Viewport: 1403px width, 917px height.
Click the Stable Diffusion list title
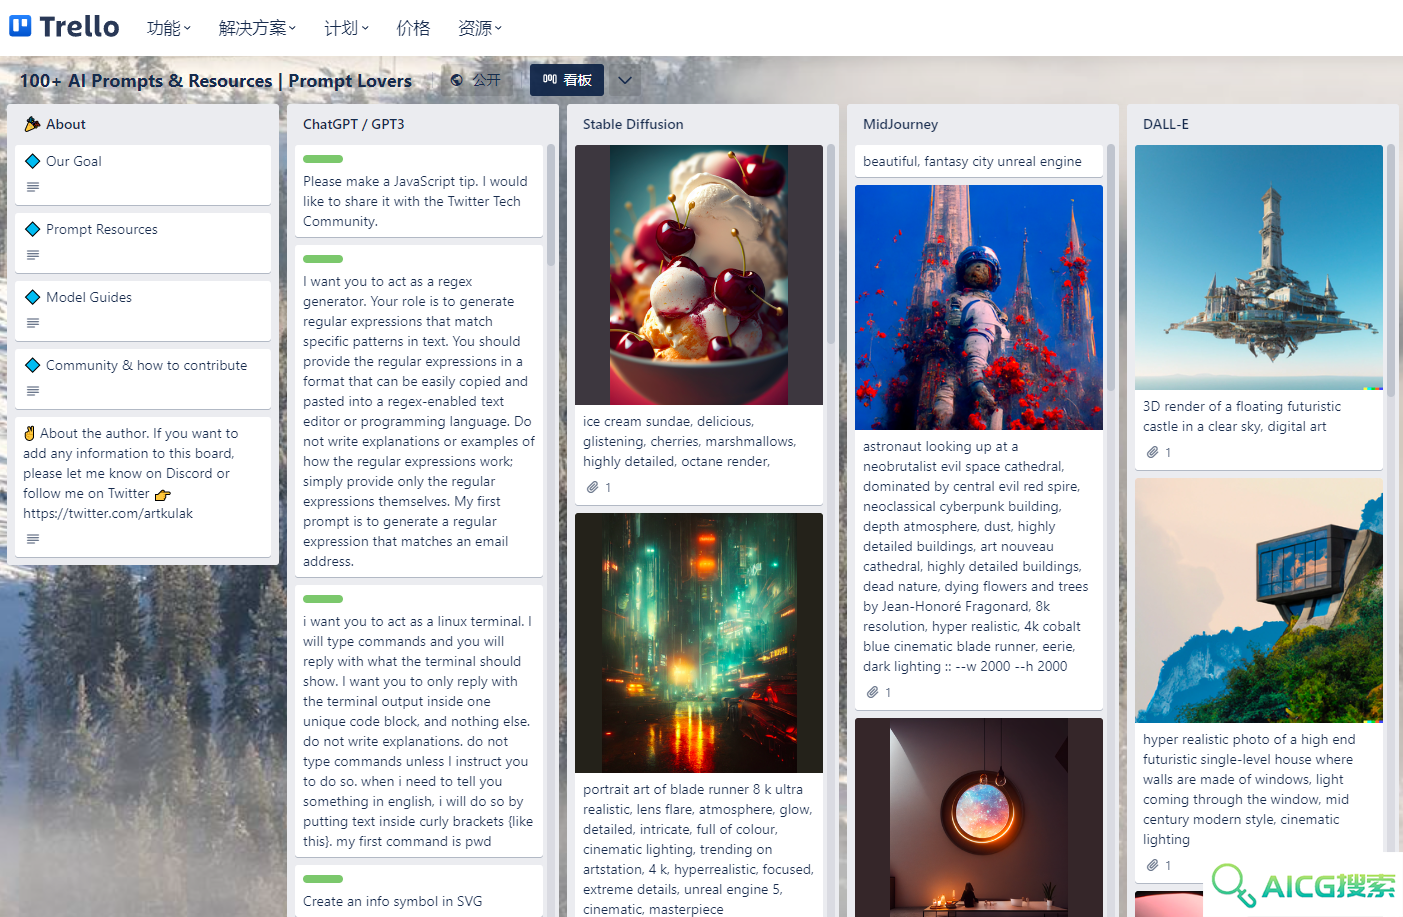tap(633, 124)
